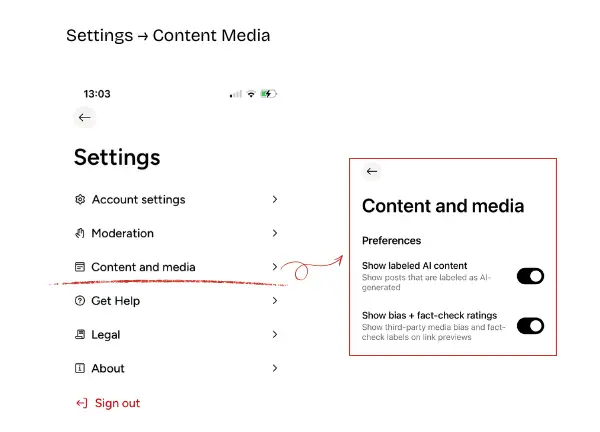Click the Content and media list icon
The width and height of the screenshot is (600, 432).
point(80,268)
